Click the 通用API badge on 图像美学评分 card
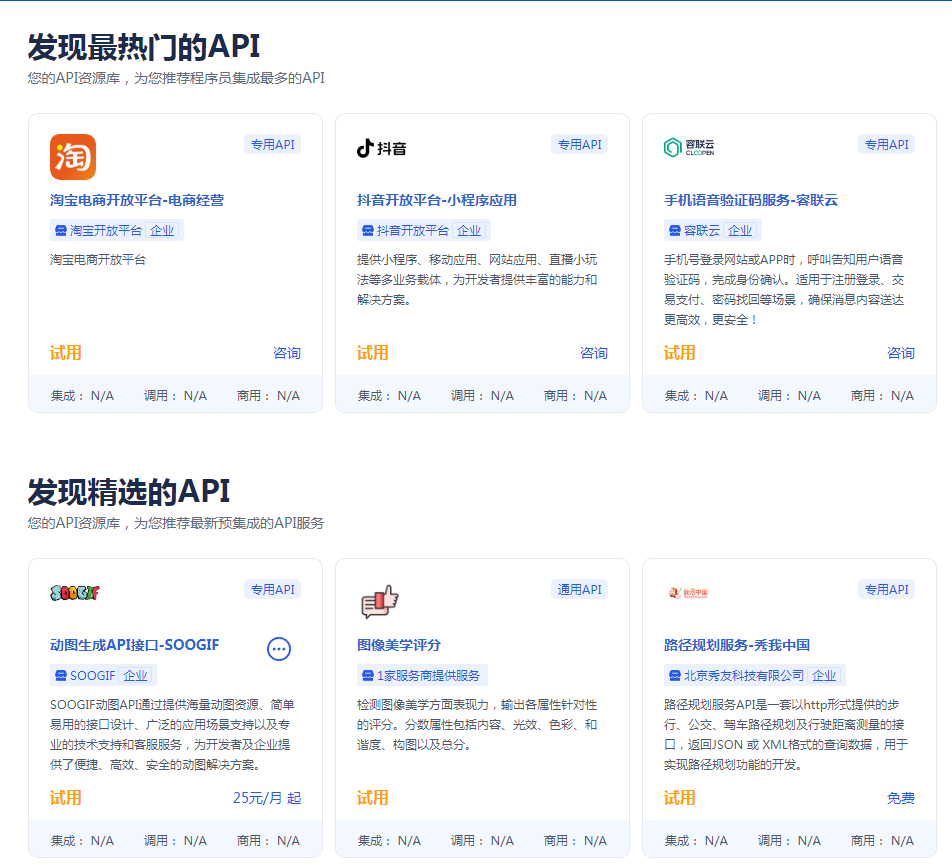952x868 pixels. pyautogui.click(x=578, y=590)
